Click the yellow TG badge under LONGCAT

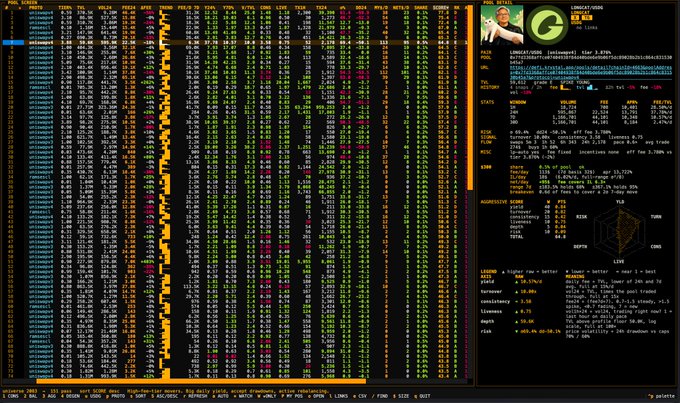click(x=586, y=18)
